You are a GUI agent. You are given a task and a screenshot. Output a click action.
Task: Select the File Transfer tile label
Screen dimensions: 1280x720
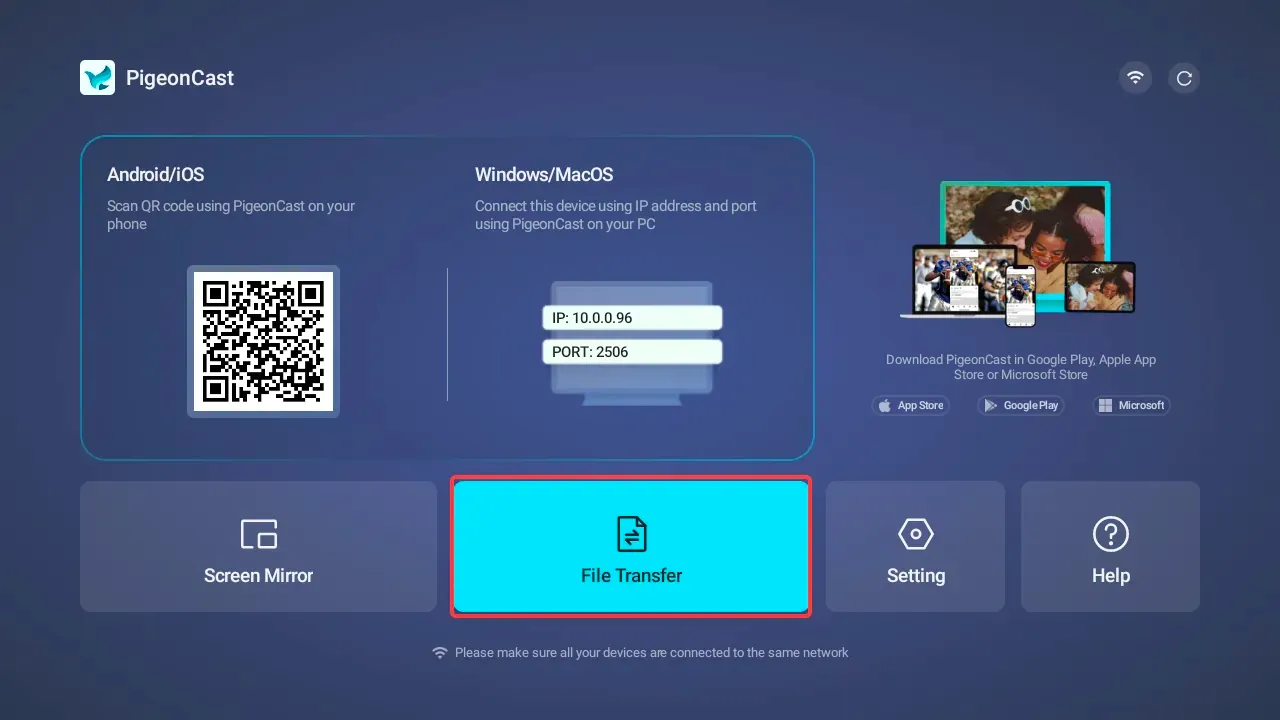(x=631, y=576)
